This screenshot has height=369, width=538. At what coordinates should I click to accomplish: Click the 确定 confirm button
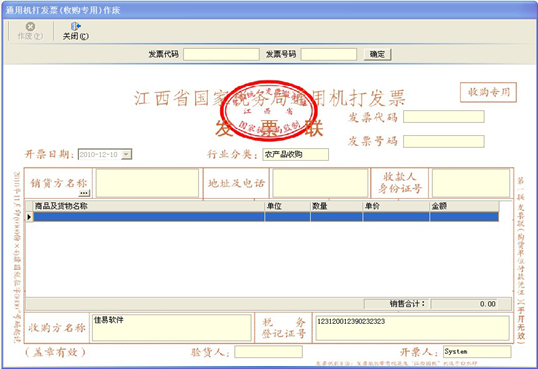click(377, 54)
